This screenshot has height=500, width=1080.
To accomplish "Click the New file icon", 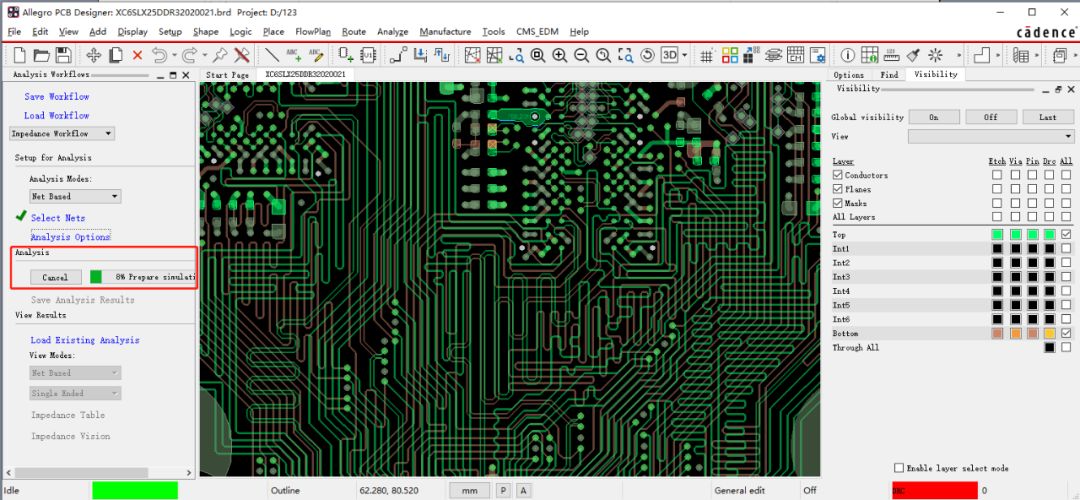I will [19, 55].
